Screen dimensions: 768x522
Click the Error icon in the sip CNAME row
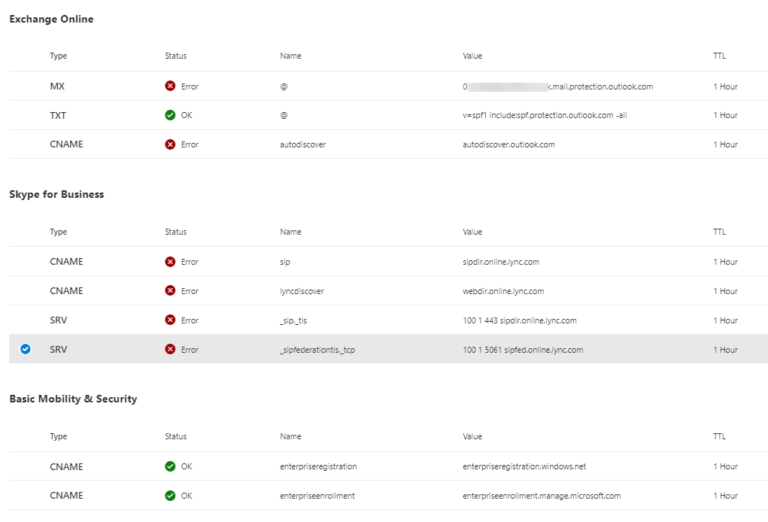[170, 261]
